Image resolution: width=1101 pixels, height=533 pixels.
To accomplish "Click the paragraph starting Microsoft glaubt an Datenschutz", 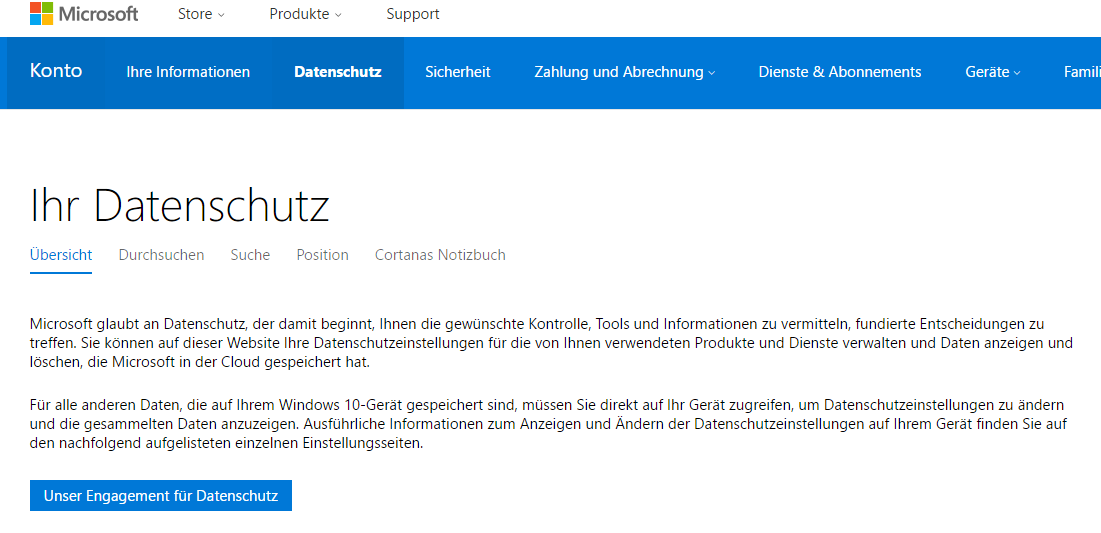I will (551, 344).
